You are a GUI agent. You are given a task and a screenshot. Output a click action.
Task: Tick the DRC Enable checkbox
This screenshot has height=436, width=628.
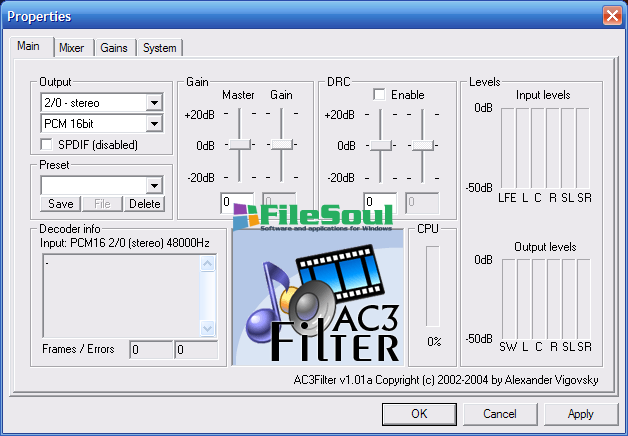[380, 95]
